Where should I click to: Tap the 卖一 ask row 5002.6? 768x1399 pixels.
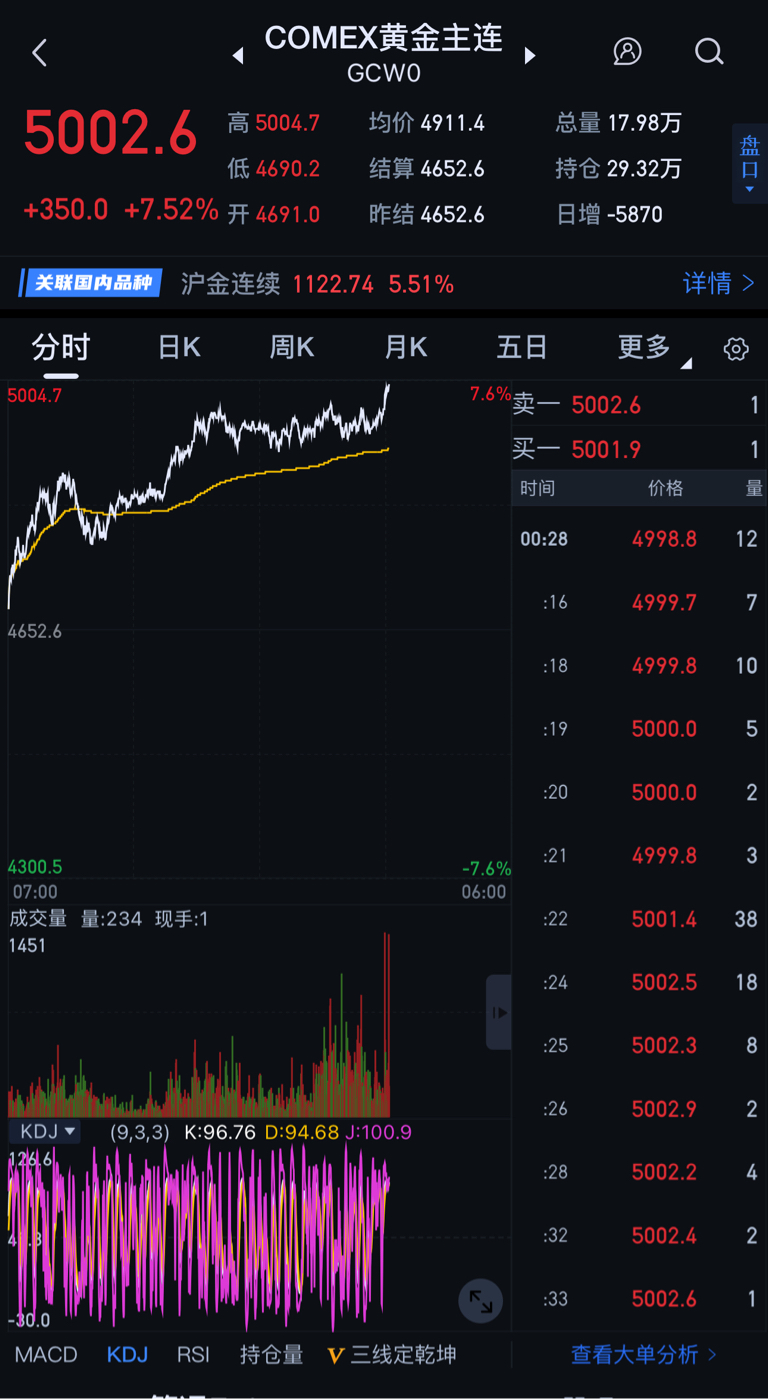click(x=638, y=405)
